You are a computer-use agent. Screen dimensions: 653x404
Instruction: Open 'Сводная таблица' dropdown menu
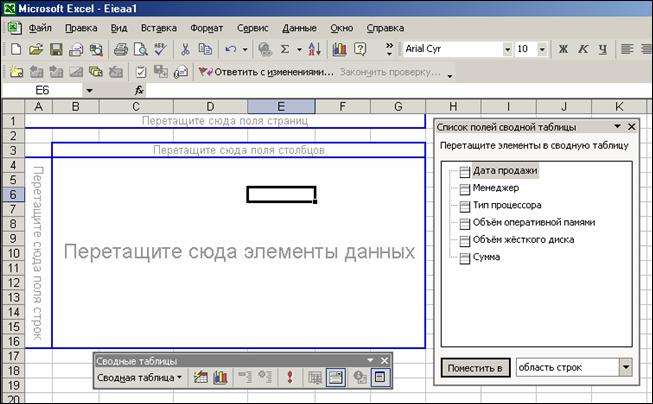pos(139,378)
